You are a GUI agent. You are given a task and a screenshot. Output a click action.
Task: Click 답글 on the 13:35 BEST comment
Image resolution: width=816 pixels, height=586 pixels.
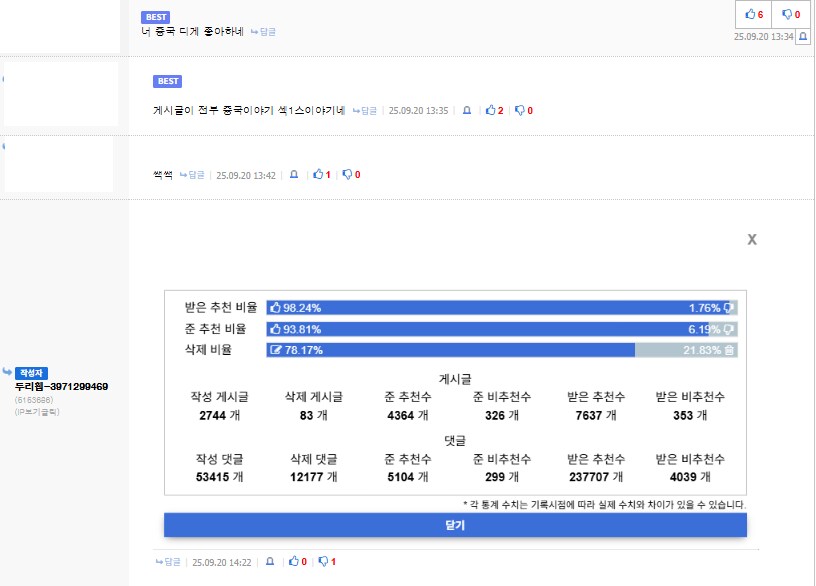(365, 110)
